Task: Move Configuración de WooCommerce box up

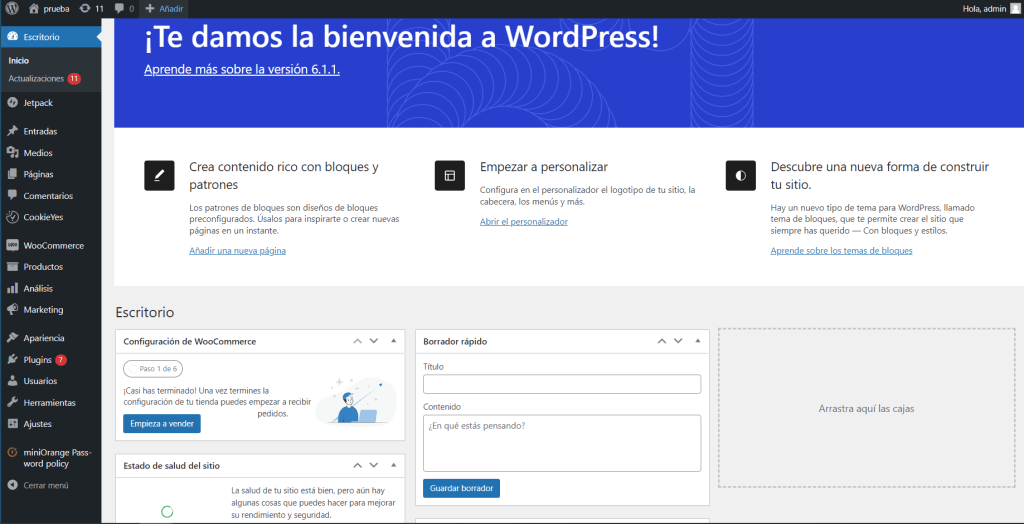Action: click(357, 341)
